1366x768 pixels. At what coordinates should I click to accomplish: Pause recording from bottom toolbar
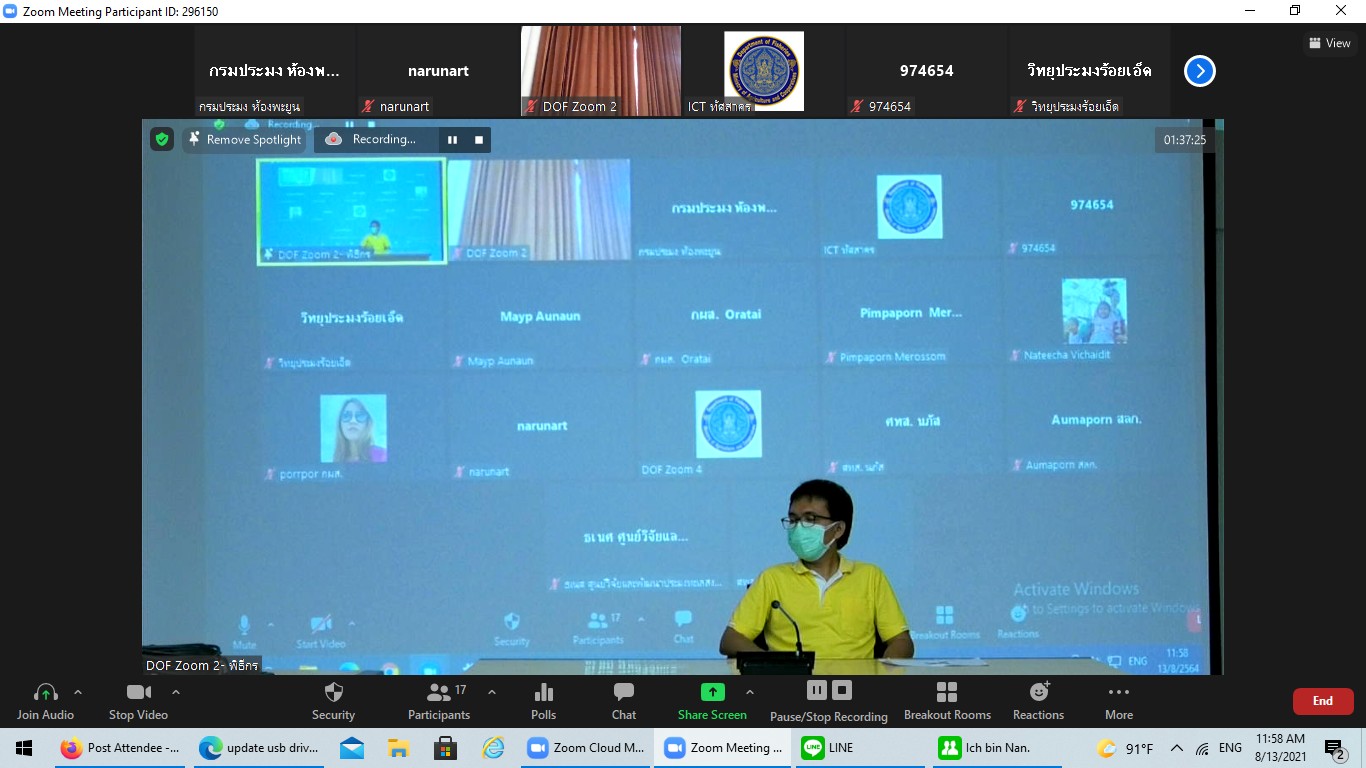816,690
